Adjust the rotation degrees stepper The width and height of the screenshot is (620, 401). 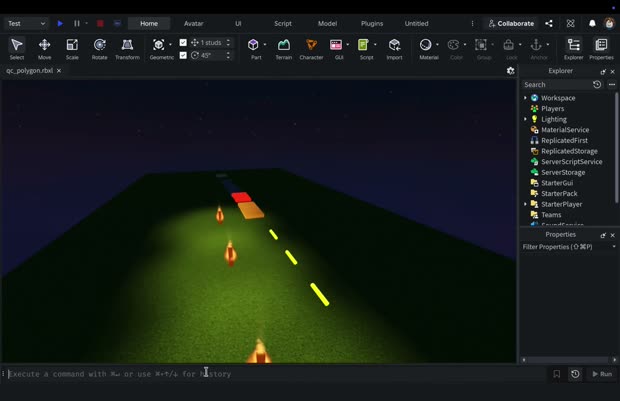228,55
